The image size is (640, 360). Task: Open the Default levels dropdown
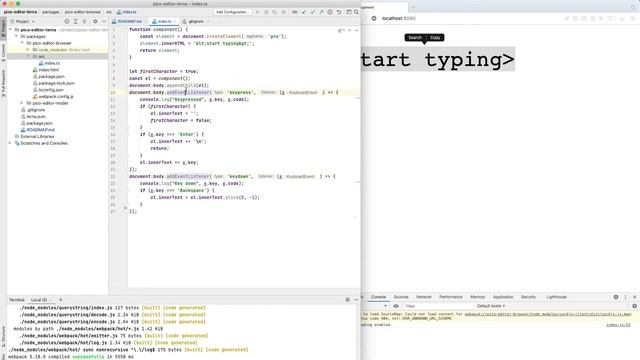pos(491,306)
